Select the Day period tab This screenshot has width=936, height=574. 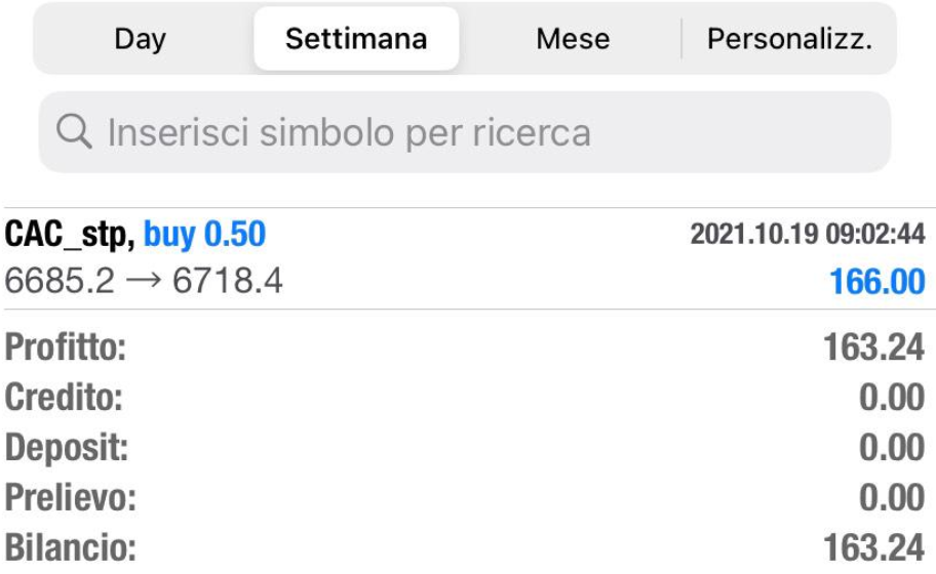[140, 39]
